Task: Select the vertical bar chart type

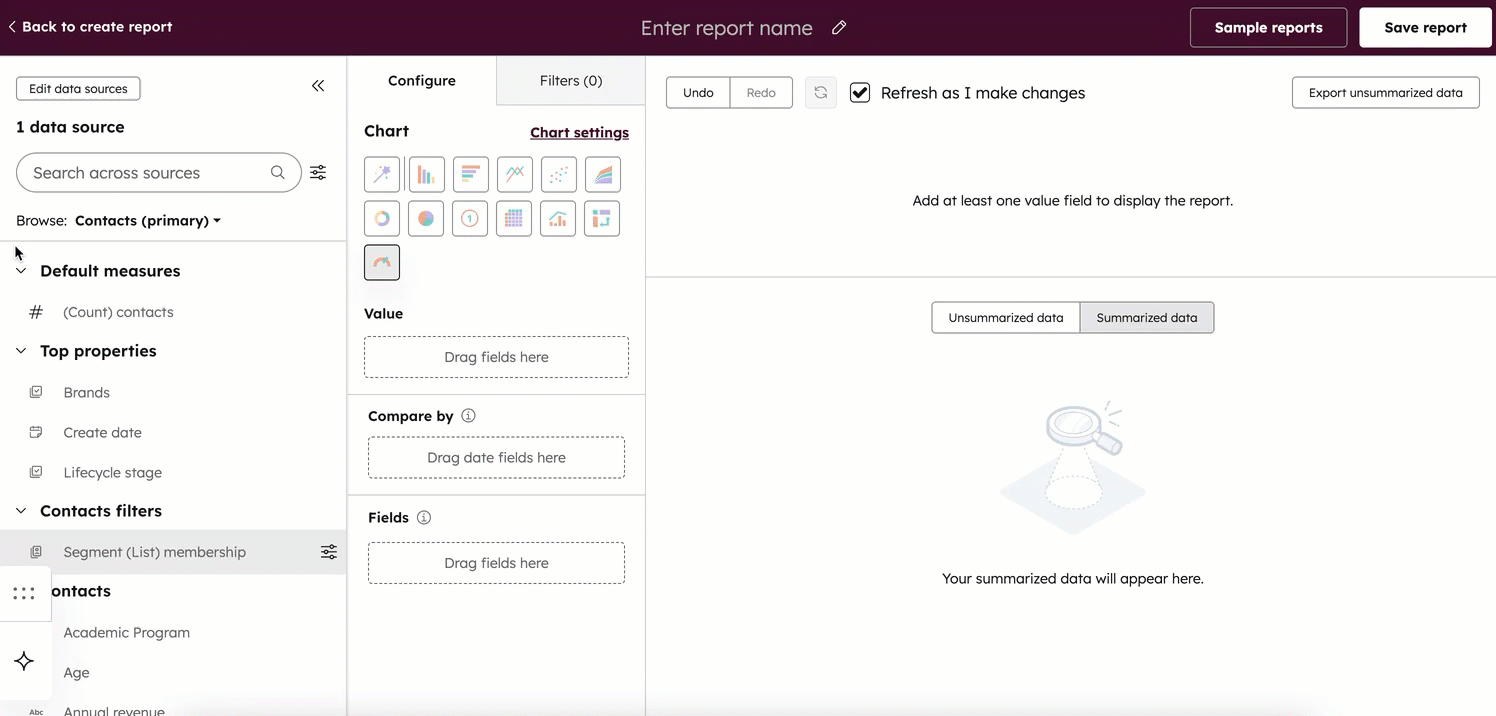Action: pos(426,174)
